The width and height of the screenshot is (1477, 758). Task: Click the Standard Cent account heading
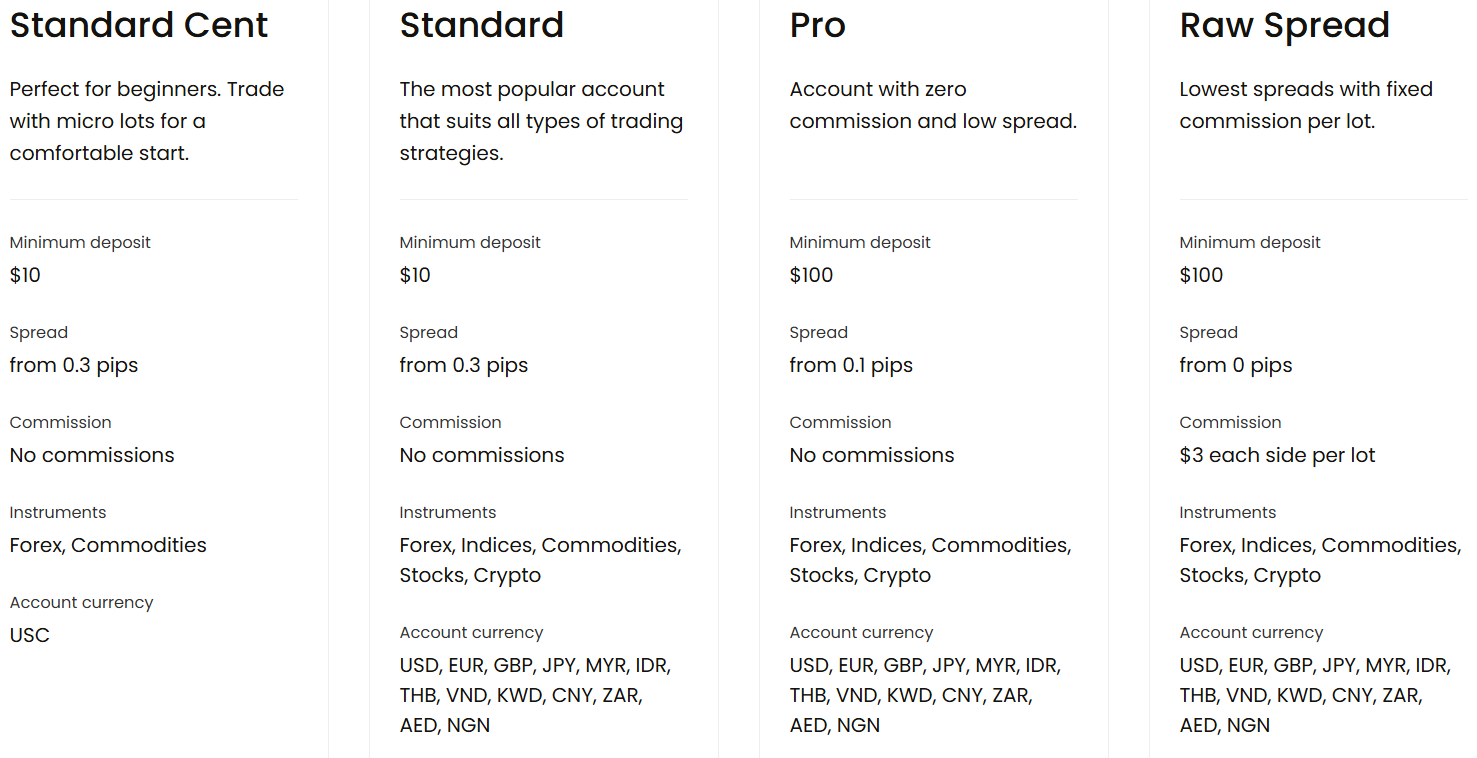(x=139, y=25)
